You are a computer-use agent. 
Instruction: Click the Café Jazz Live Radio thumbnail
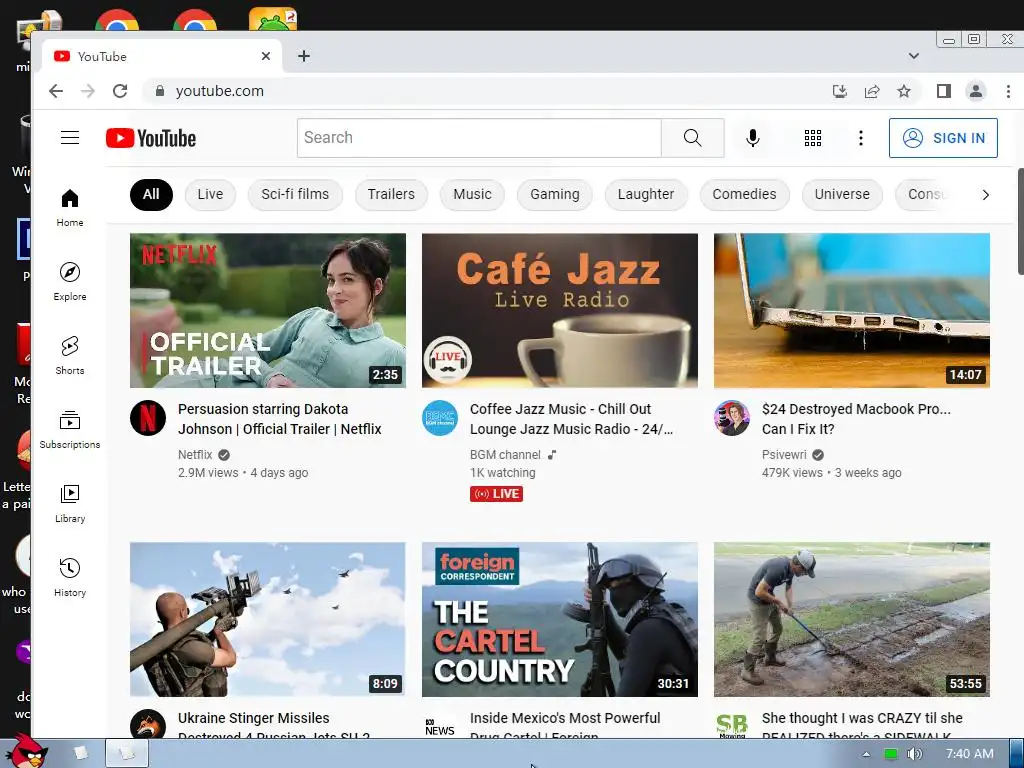(x=560, y=311)
